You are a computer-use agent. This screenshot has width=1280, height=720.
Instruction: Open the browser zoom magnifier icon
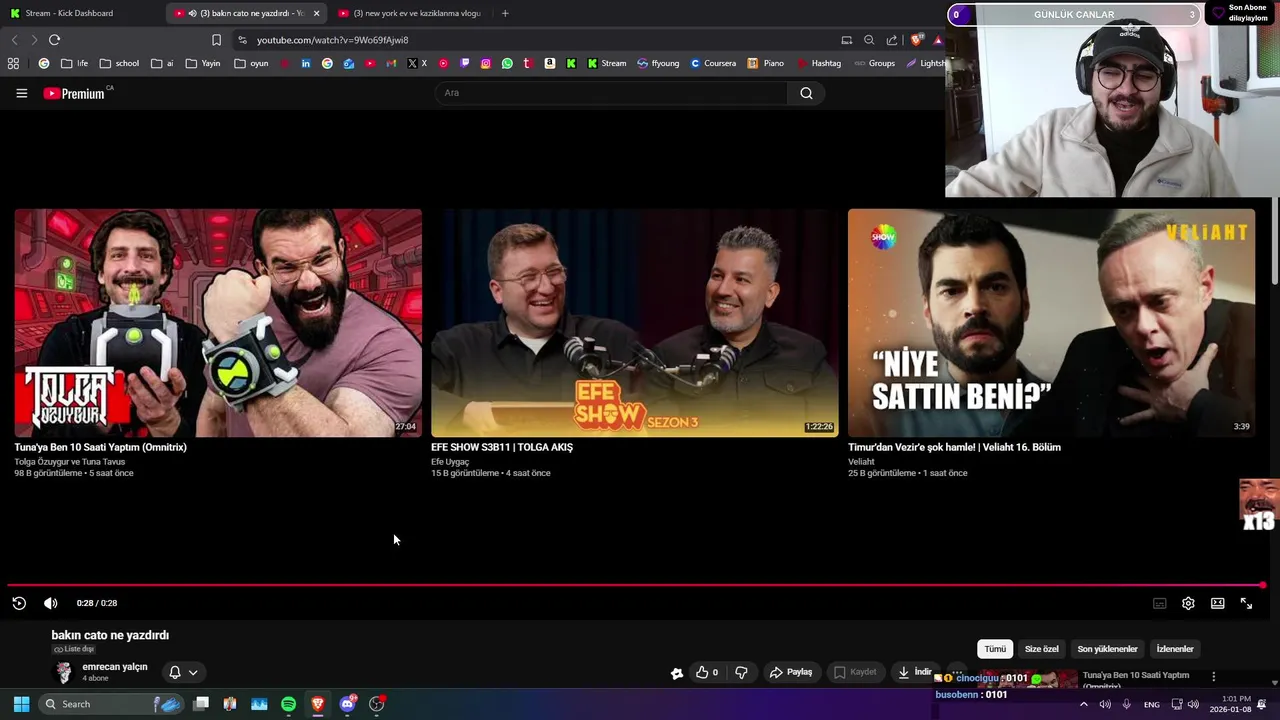click(x=869, y=40)
